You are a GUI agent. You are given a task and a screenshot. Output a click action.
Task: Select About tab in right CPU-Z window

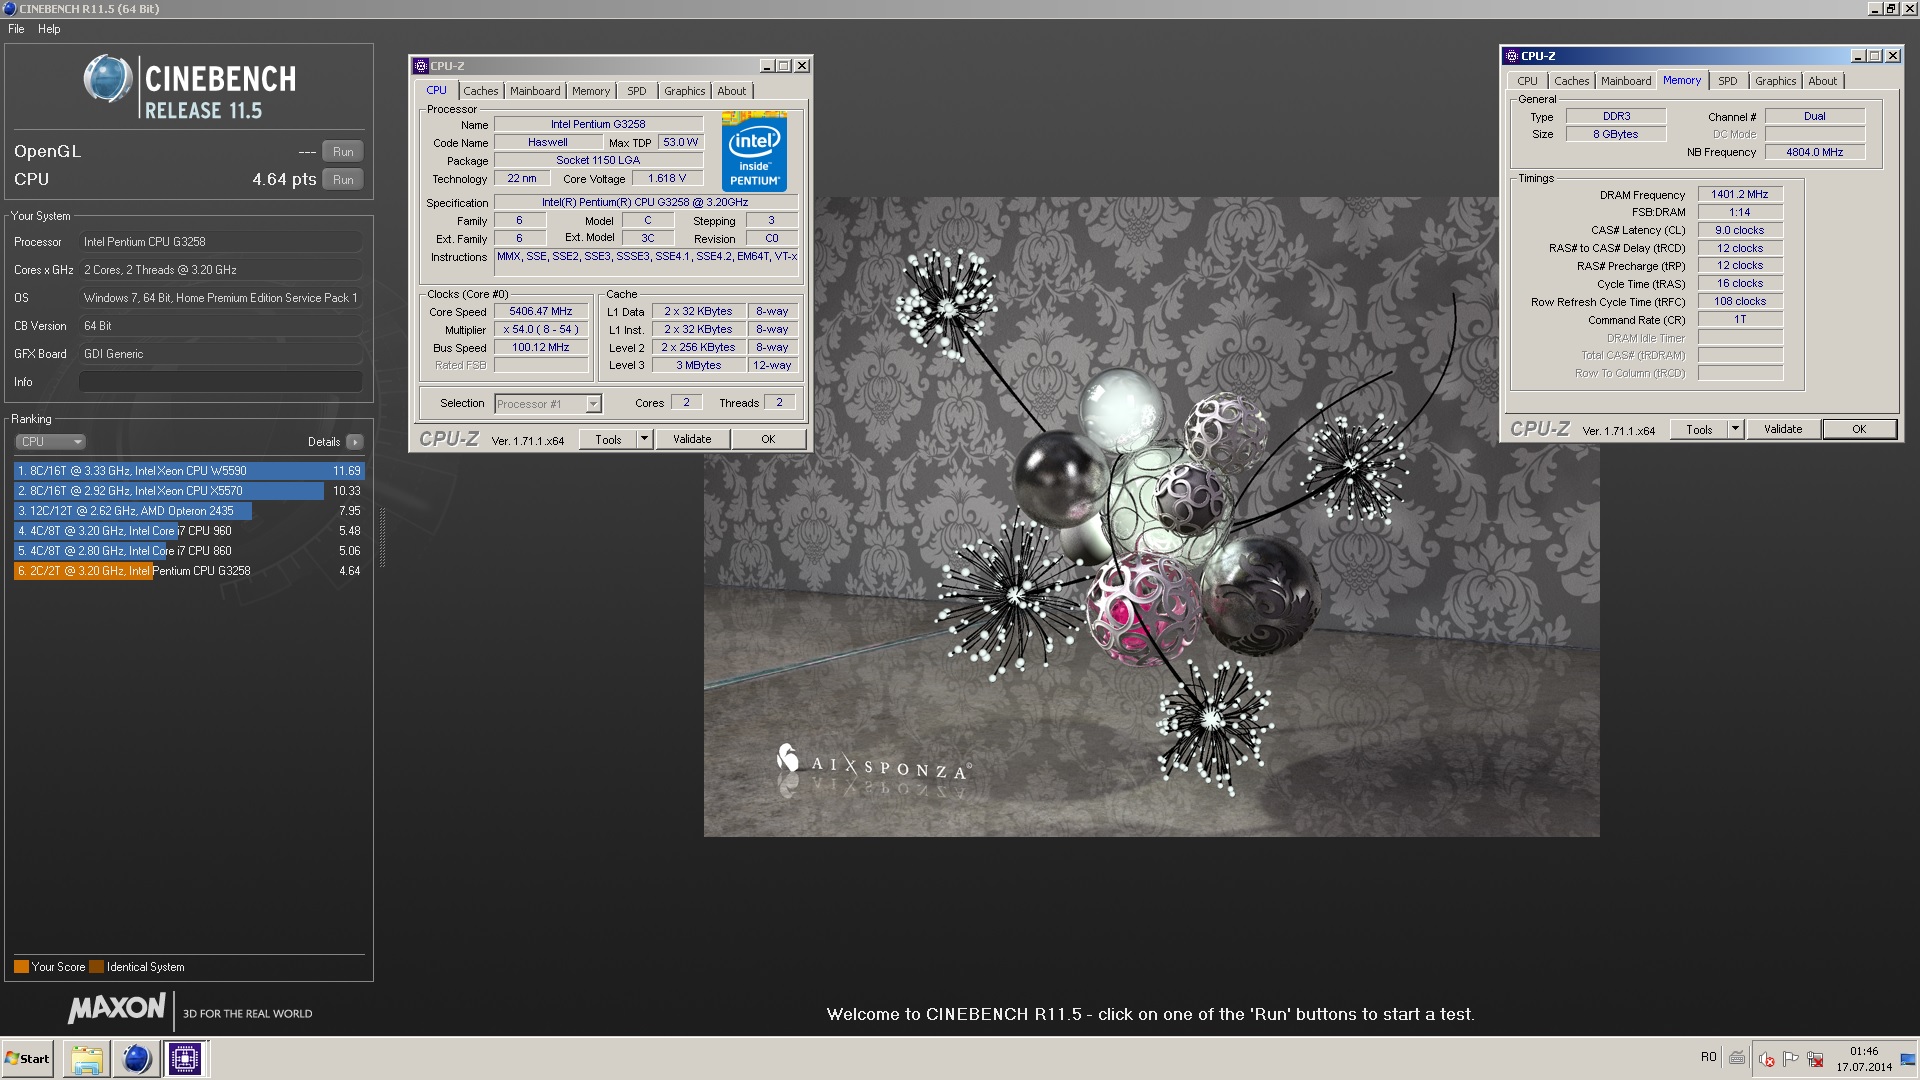click(x=1823, y=81)
